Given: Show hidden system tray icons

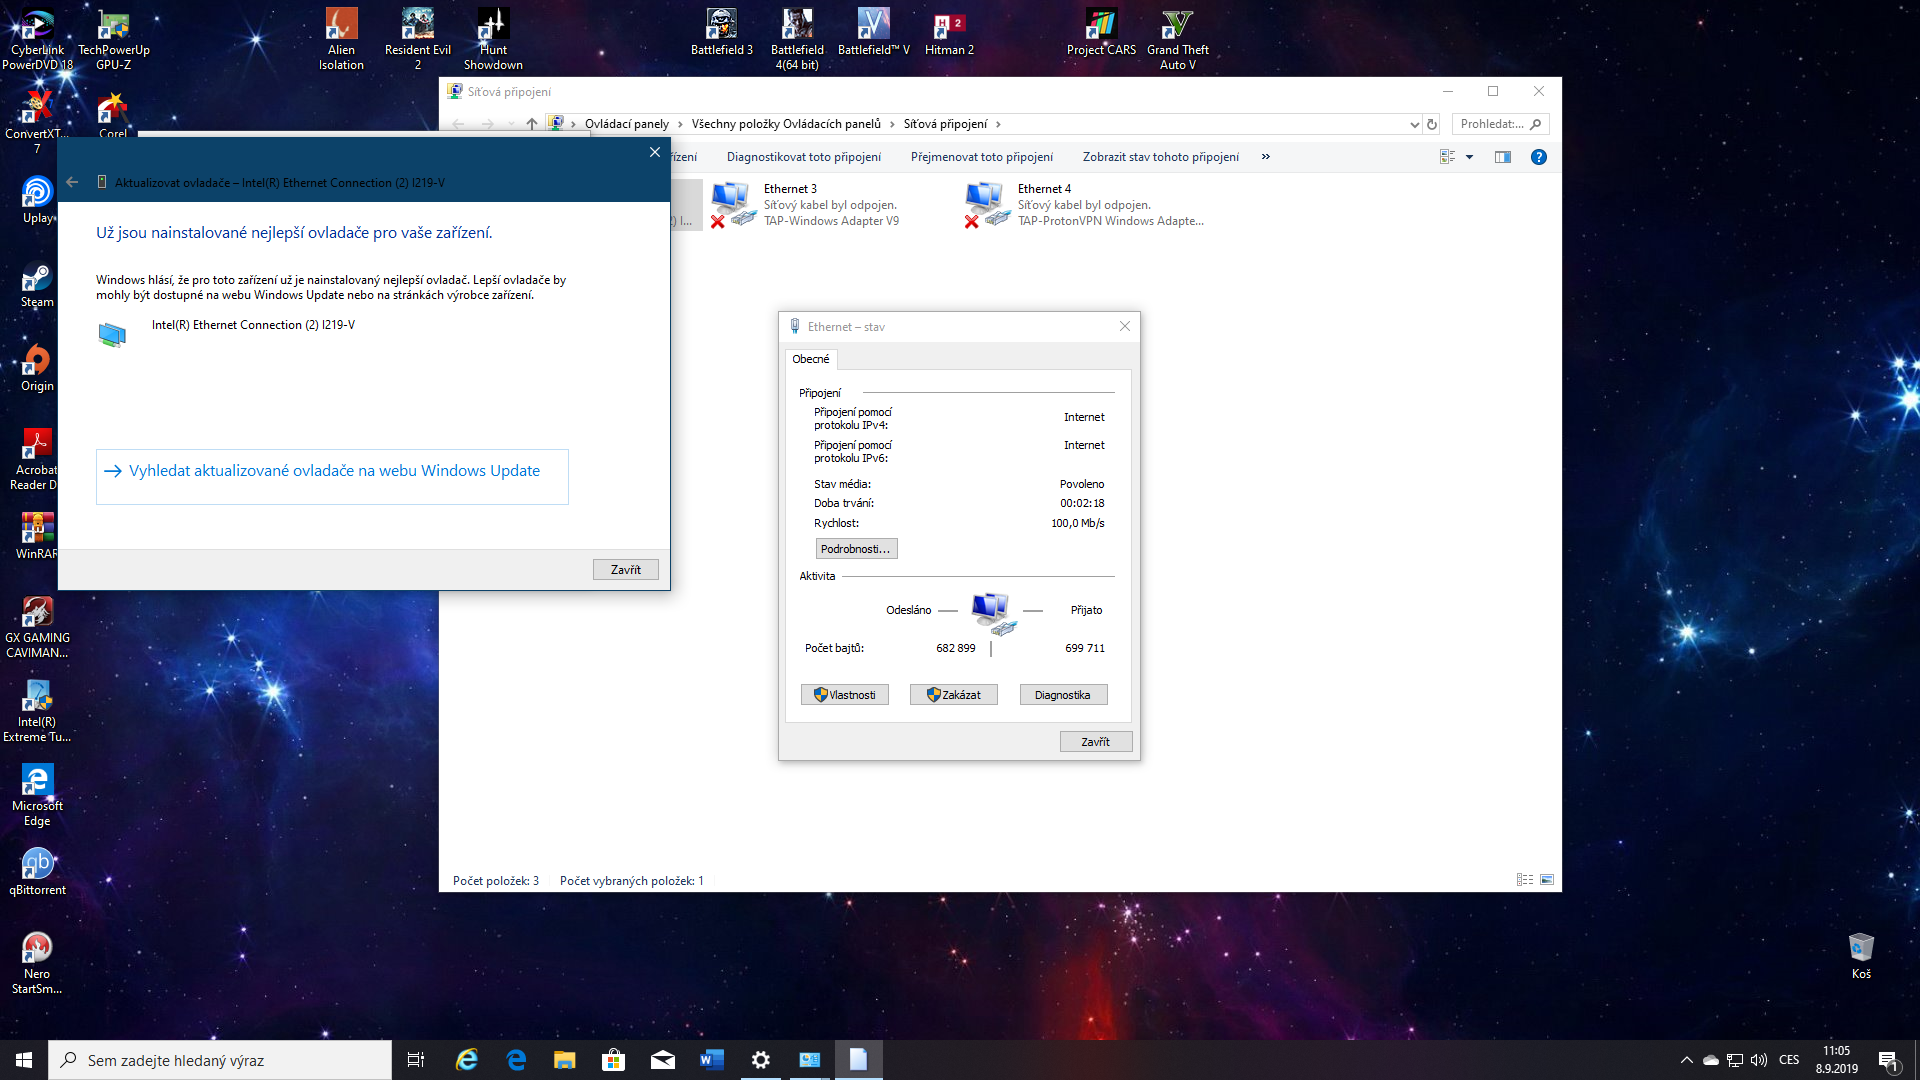Looking at the screenshot, I should (1686, 1060).
